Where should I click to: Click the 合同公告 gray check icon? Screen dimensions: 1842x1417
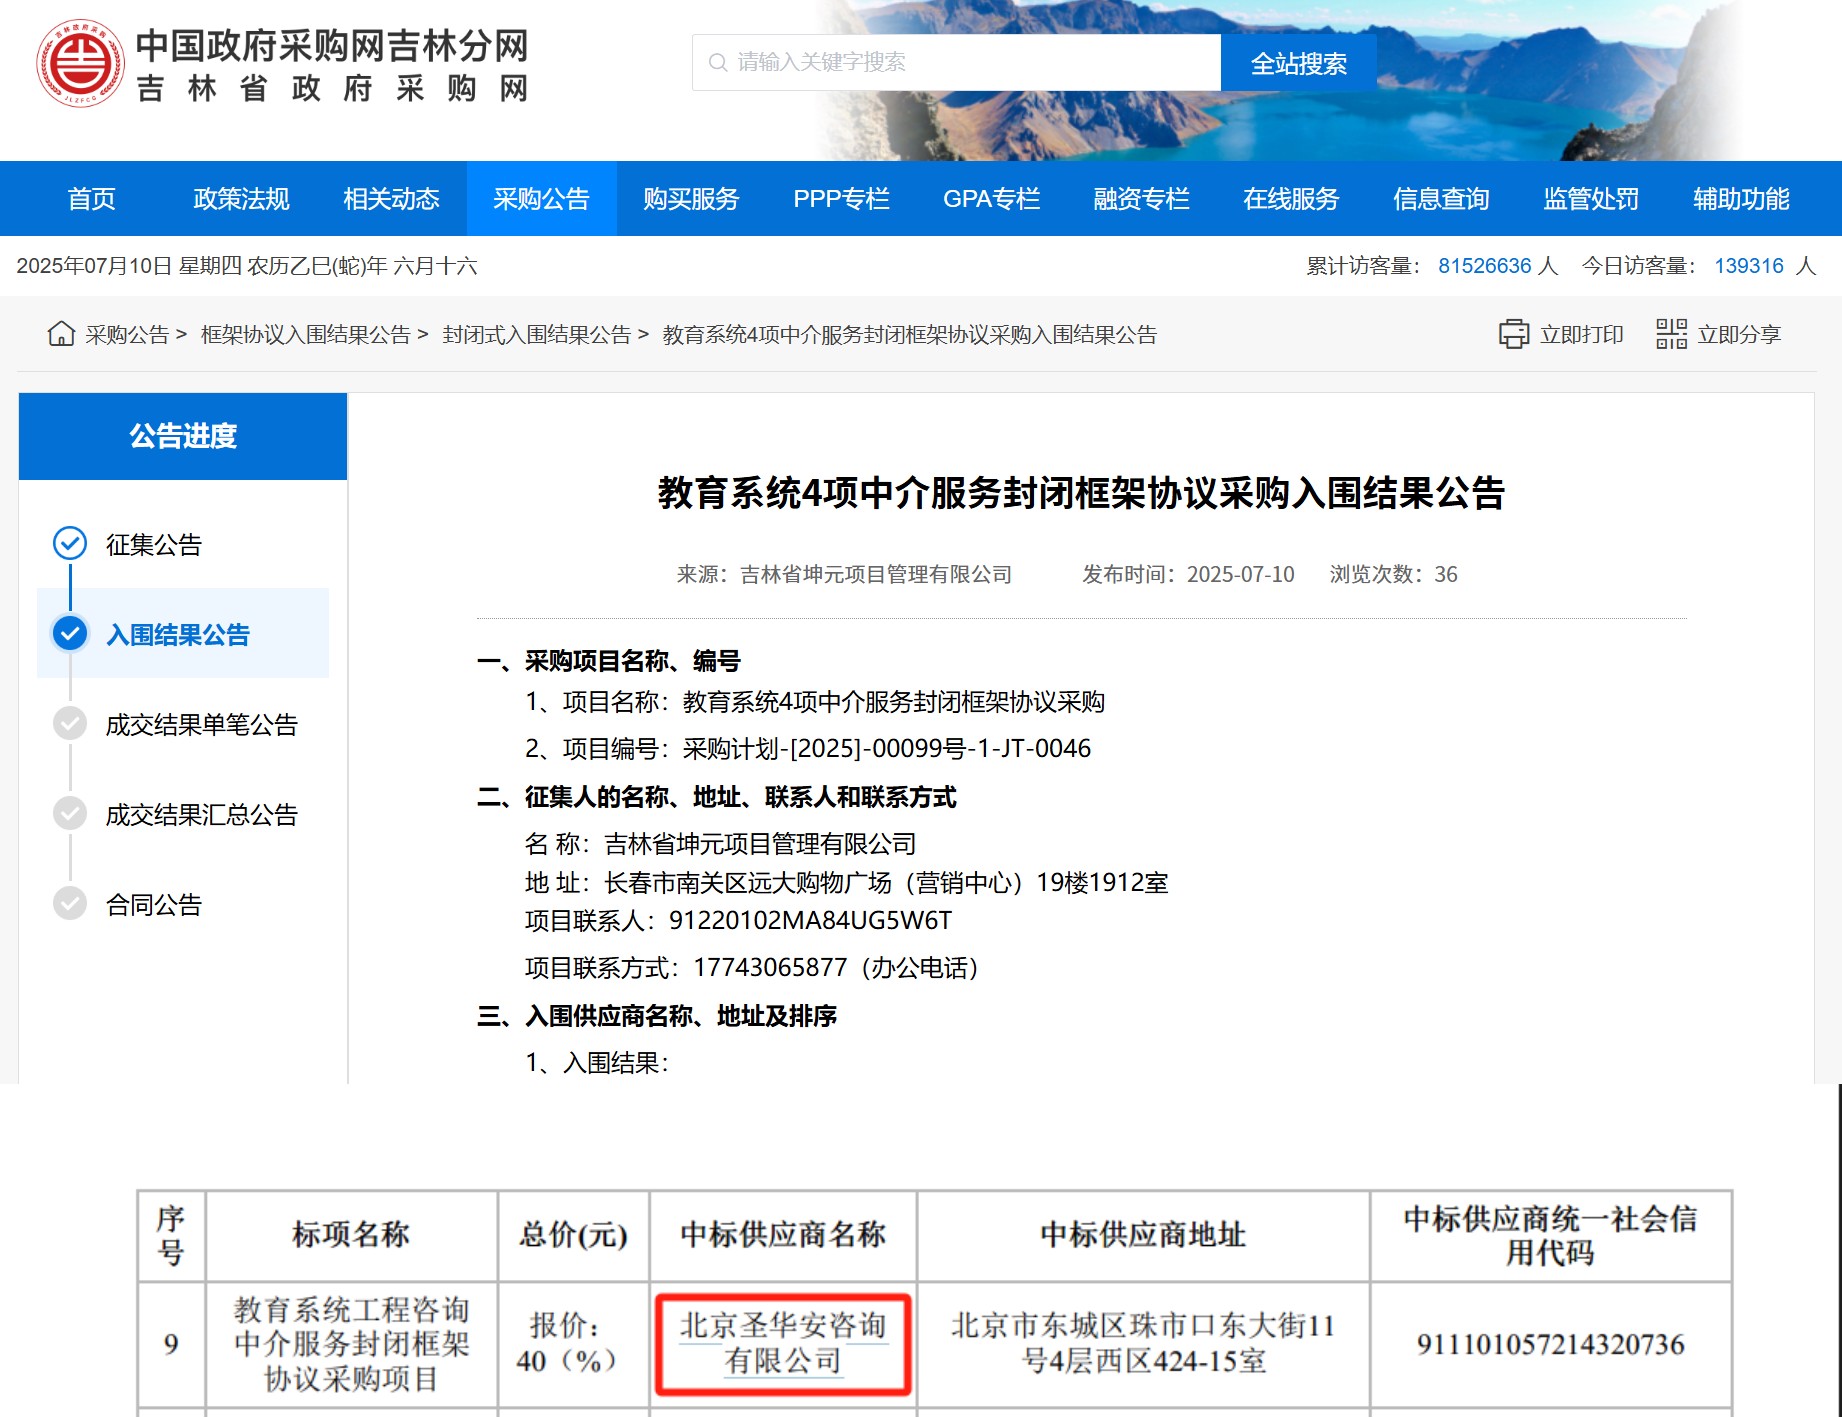[x=70, y=903]
